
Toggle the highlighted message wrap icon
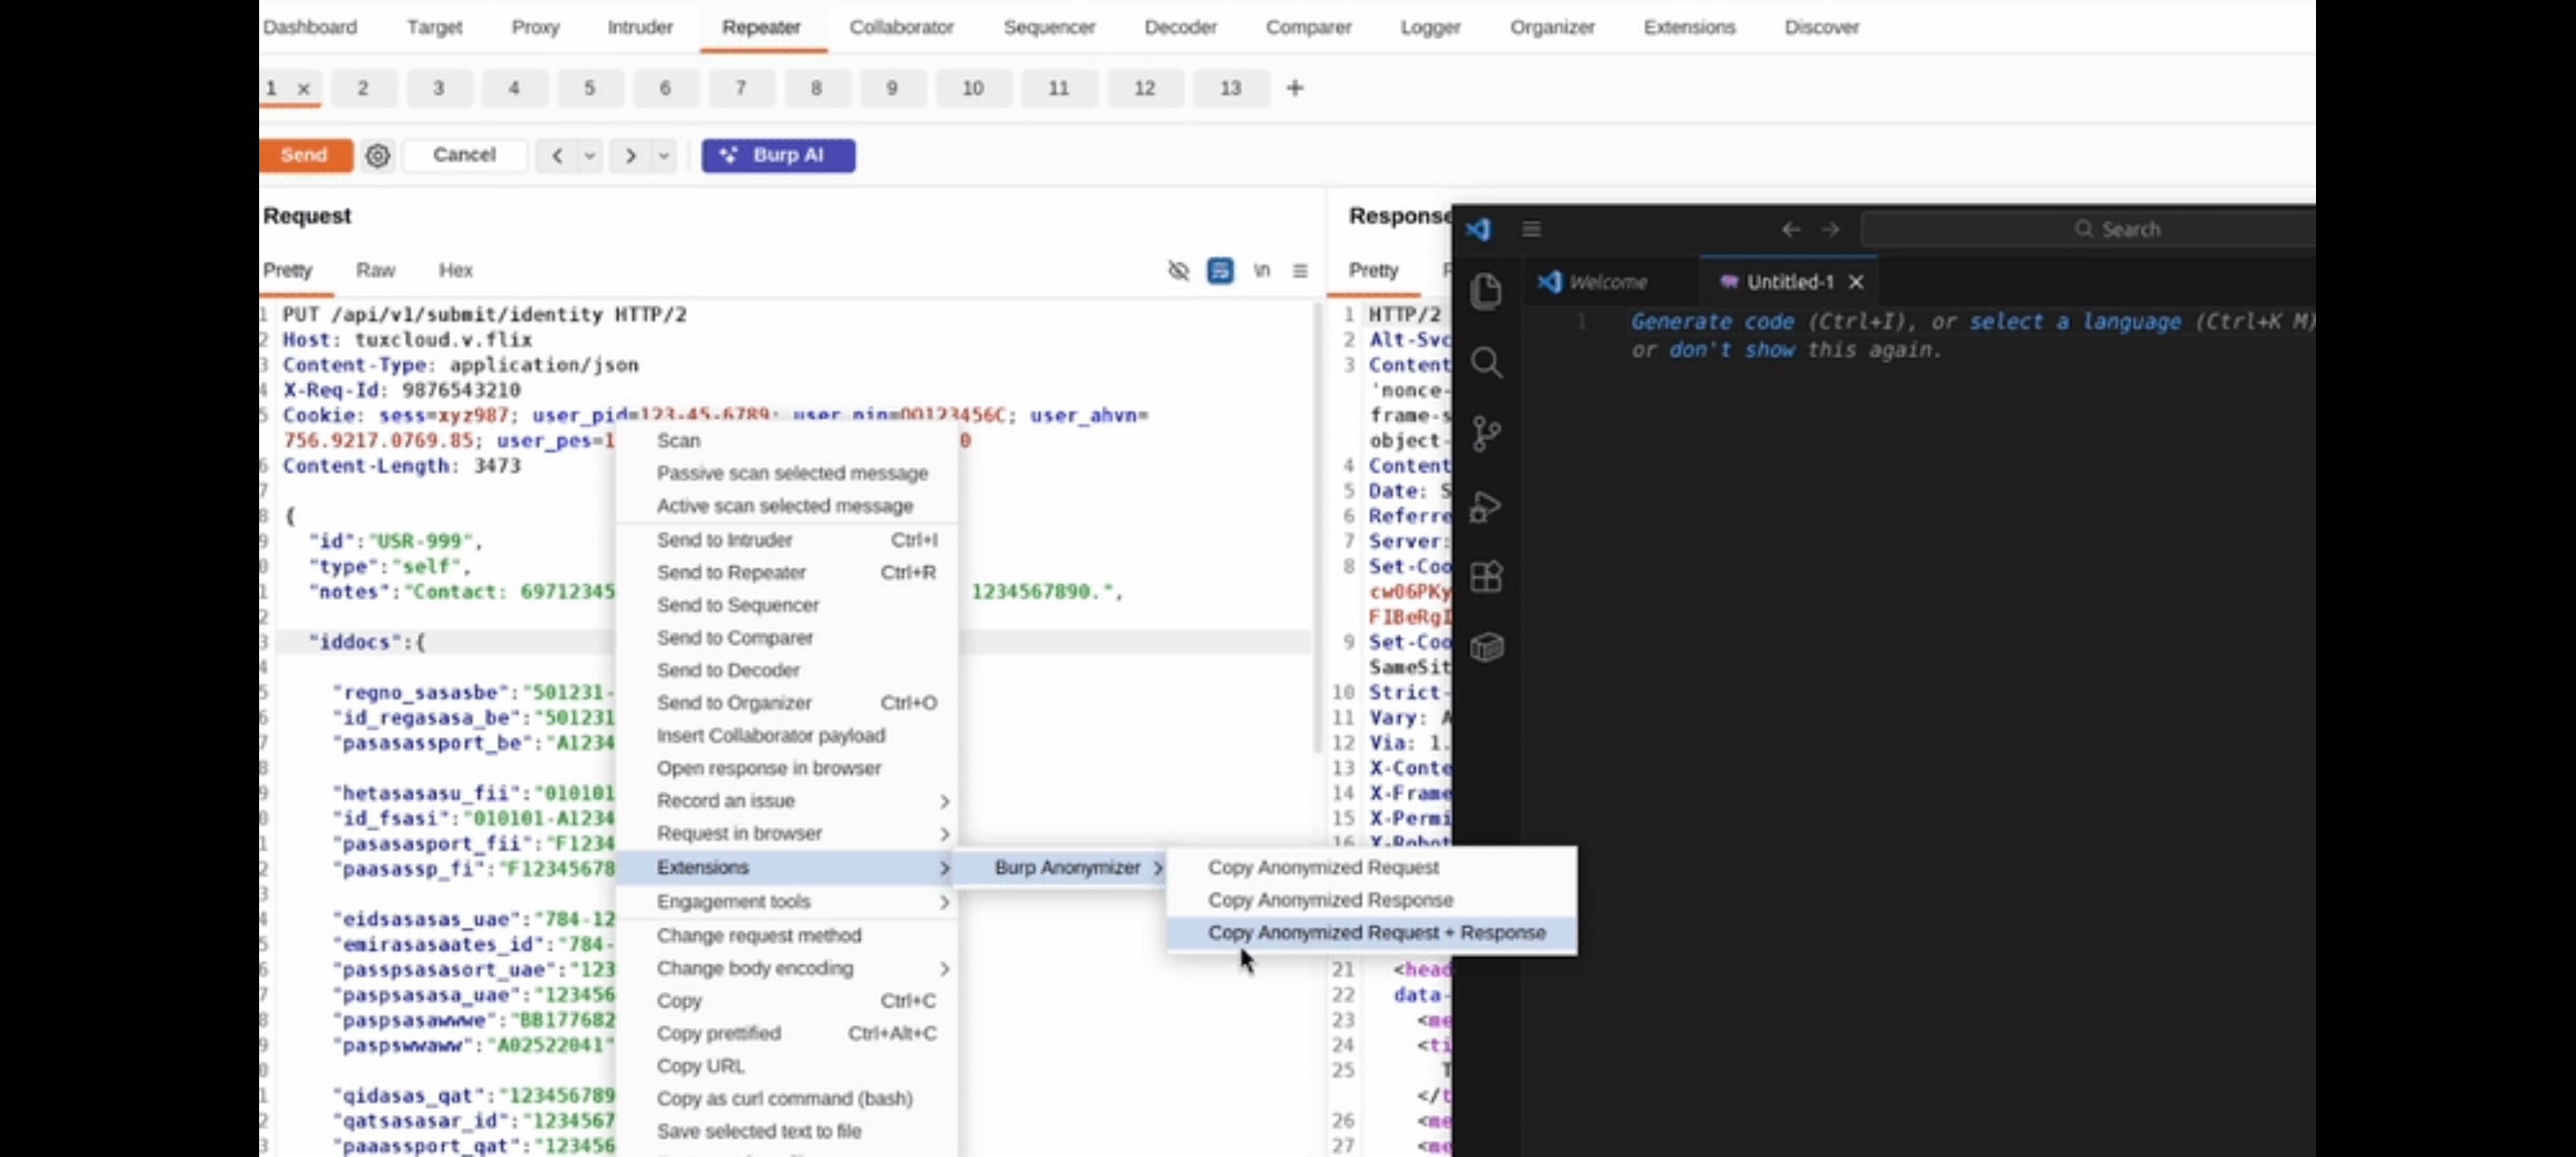coord(1219,271)
